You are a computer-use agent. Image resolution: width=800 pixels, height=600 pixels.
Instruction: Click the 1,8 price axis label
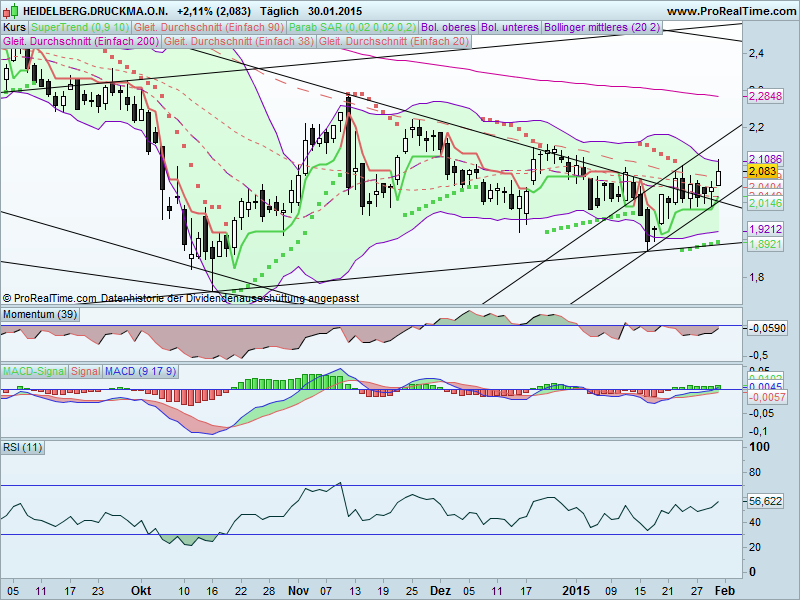pos(756,278)
